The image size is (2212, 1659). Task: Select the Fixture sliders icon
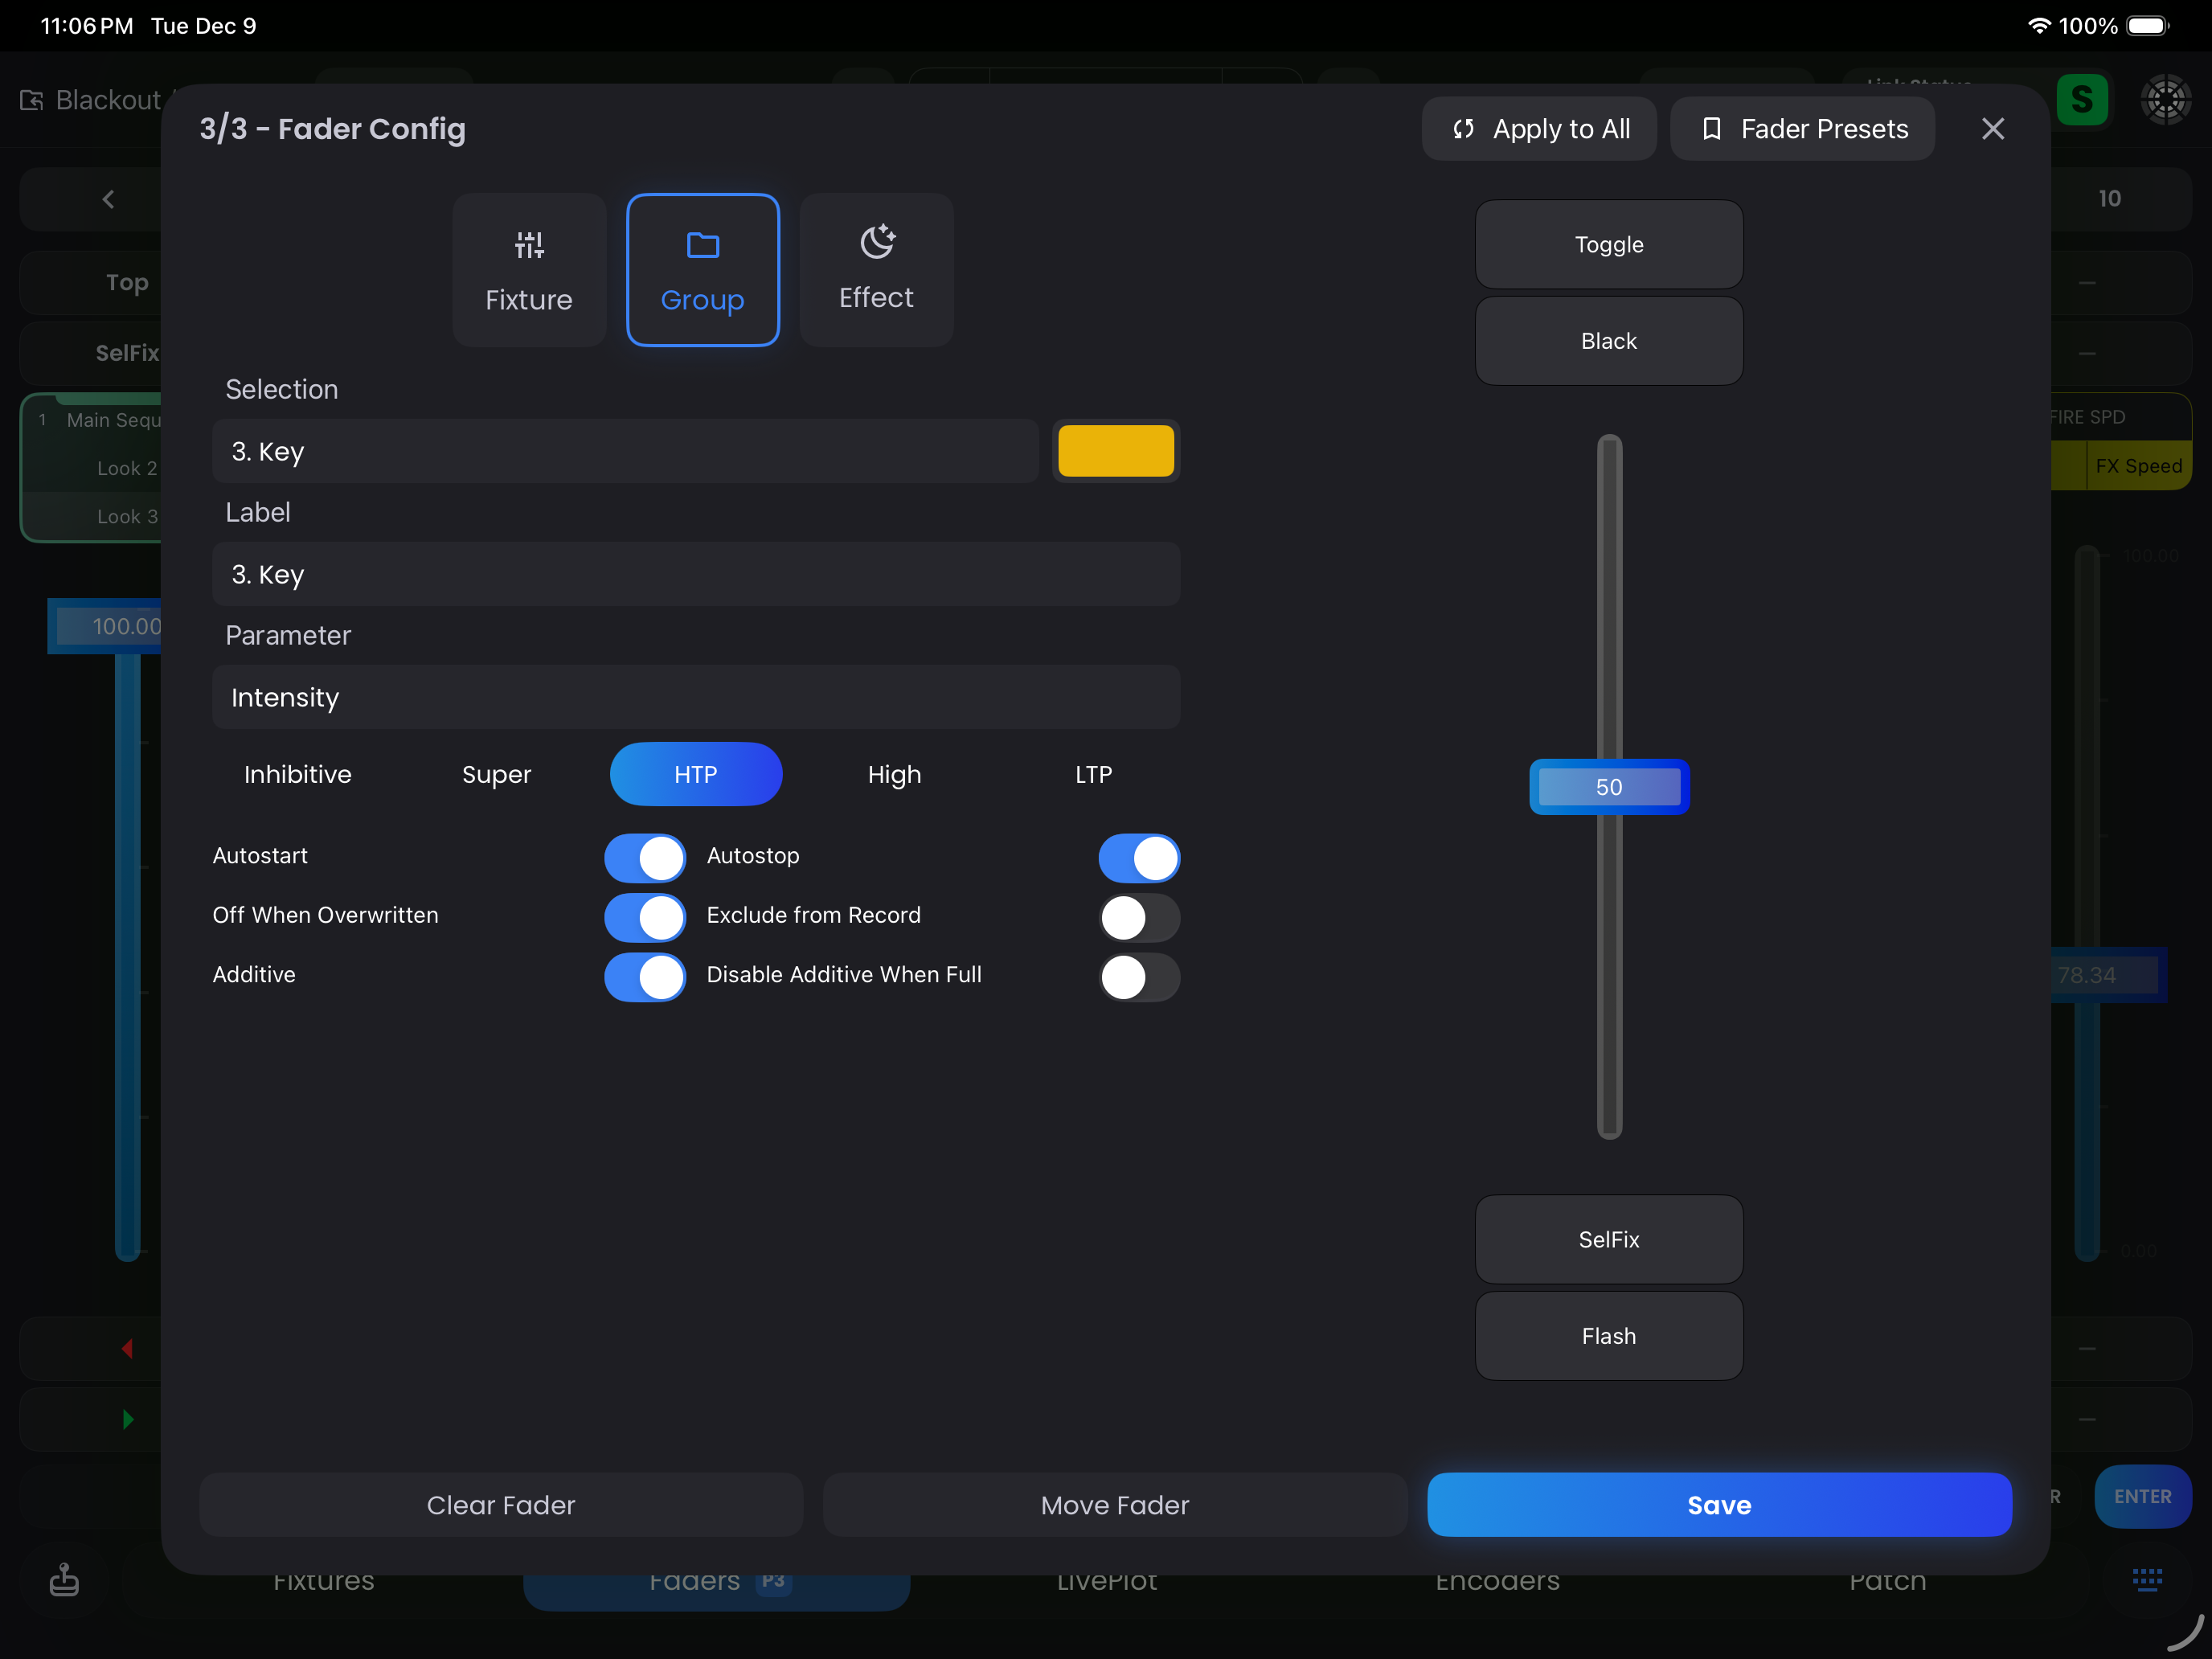point(529,245)
